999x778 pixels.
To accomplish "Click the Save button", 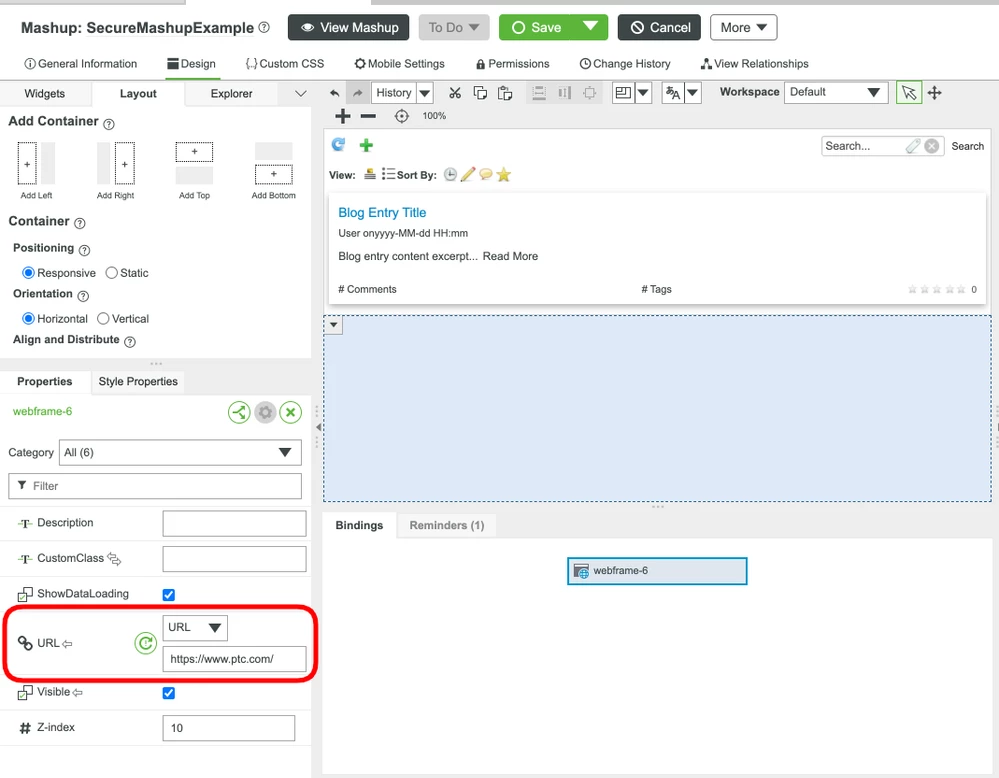I will click(537, 27).
